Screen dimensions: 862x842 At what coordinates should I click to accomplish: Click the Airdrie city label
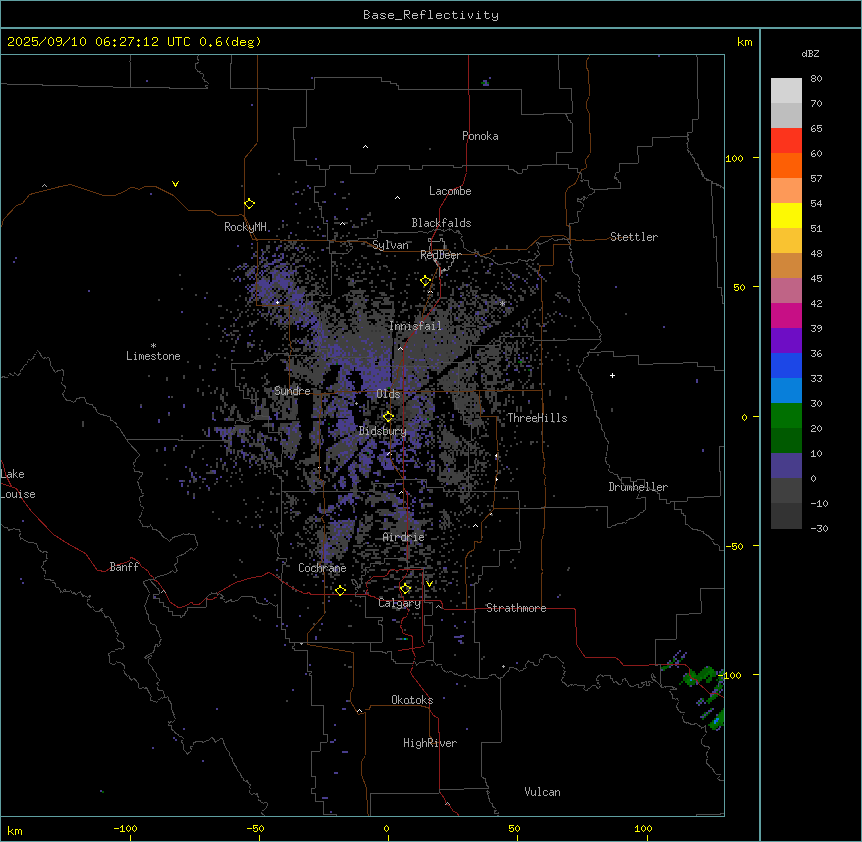[403, 537]
